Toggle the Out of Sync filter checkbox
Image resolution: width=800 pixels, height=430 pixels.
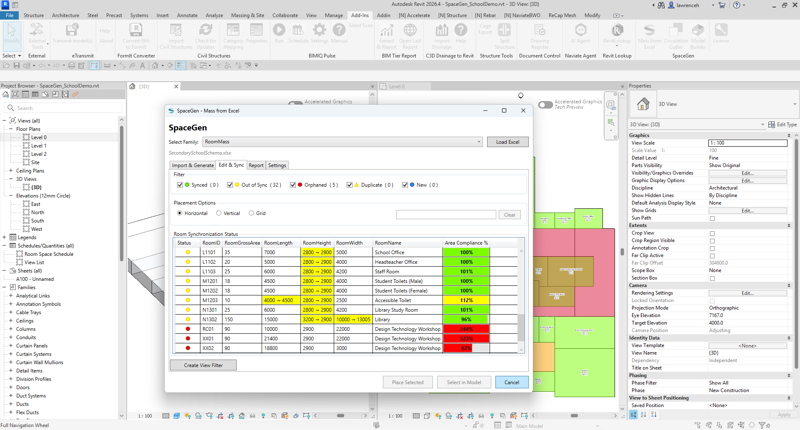230,185
